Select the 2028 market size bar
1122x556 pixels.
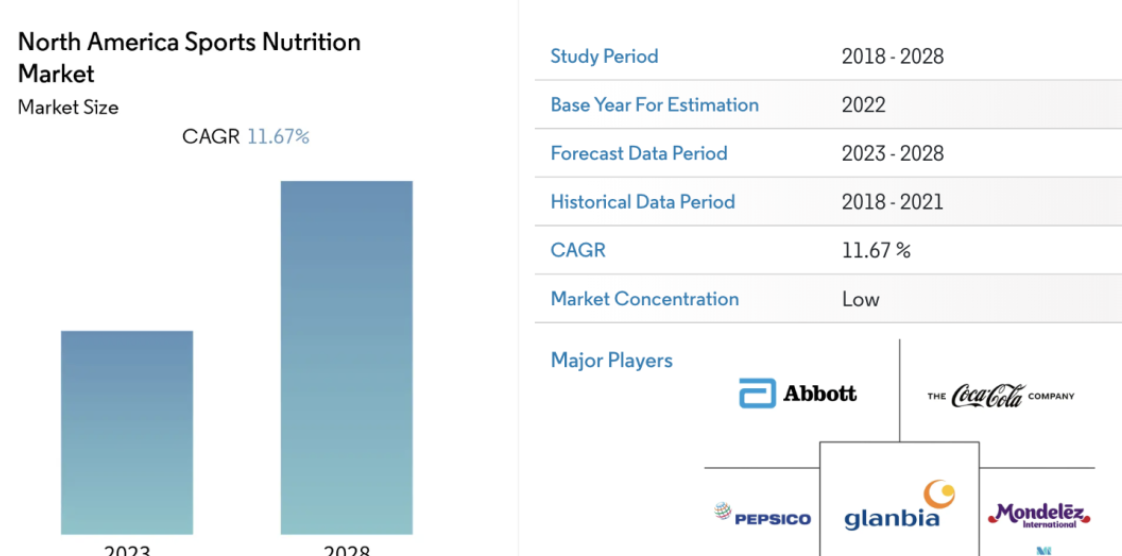346,358
